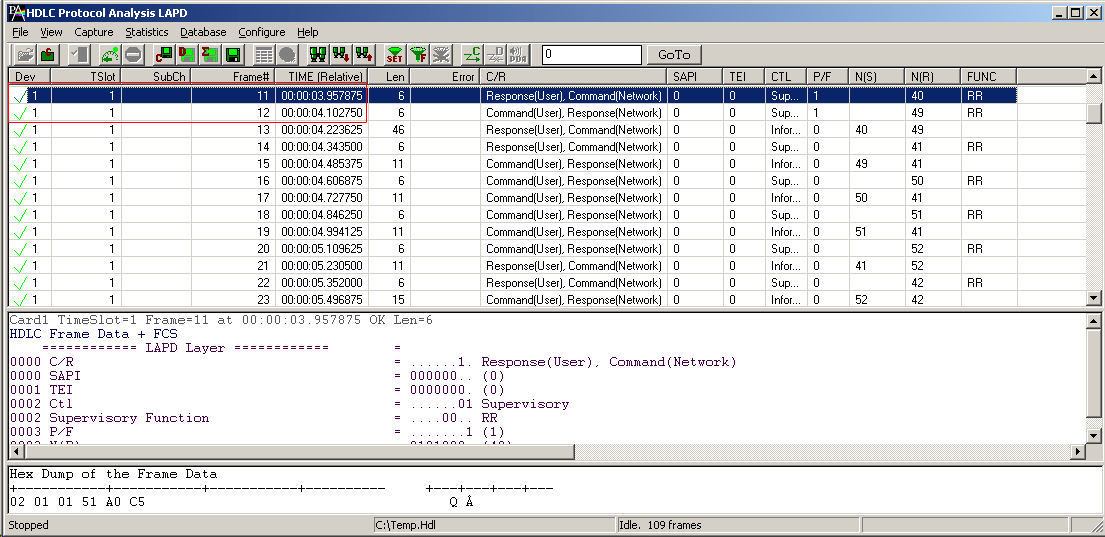Click the N(R) column header
Viewport: 1105px width, 537px height.
pyautogui.click(x=933, y=76)
